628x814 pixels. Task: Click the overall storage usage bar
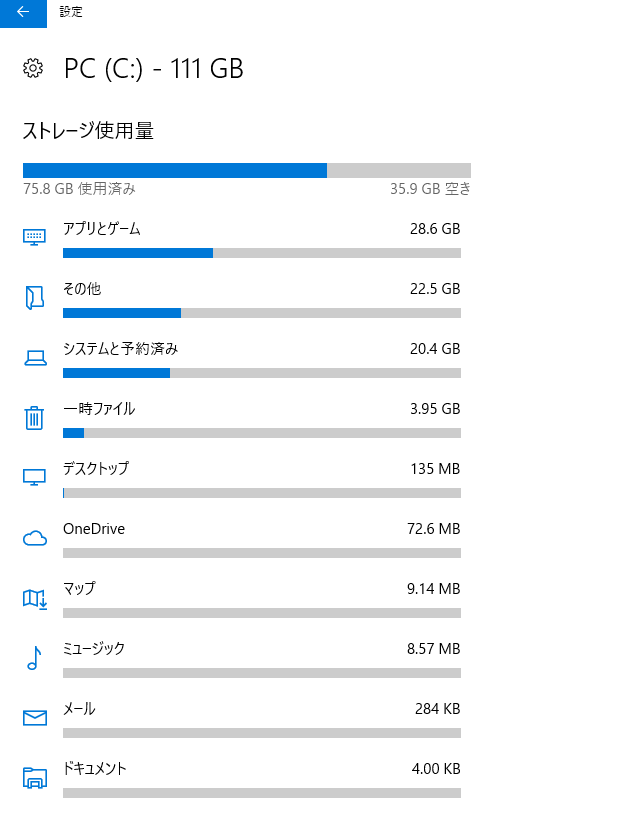(x=247, y=170)
